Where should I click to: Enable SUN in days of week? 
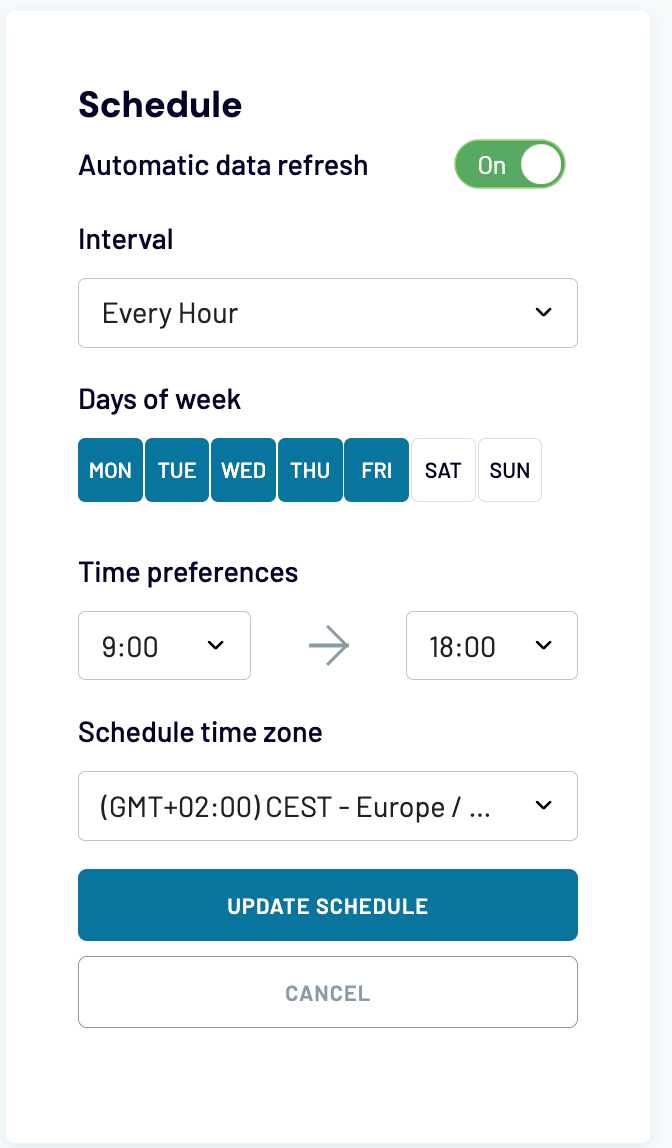click(x=510, y=470)
